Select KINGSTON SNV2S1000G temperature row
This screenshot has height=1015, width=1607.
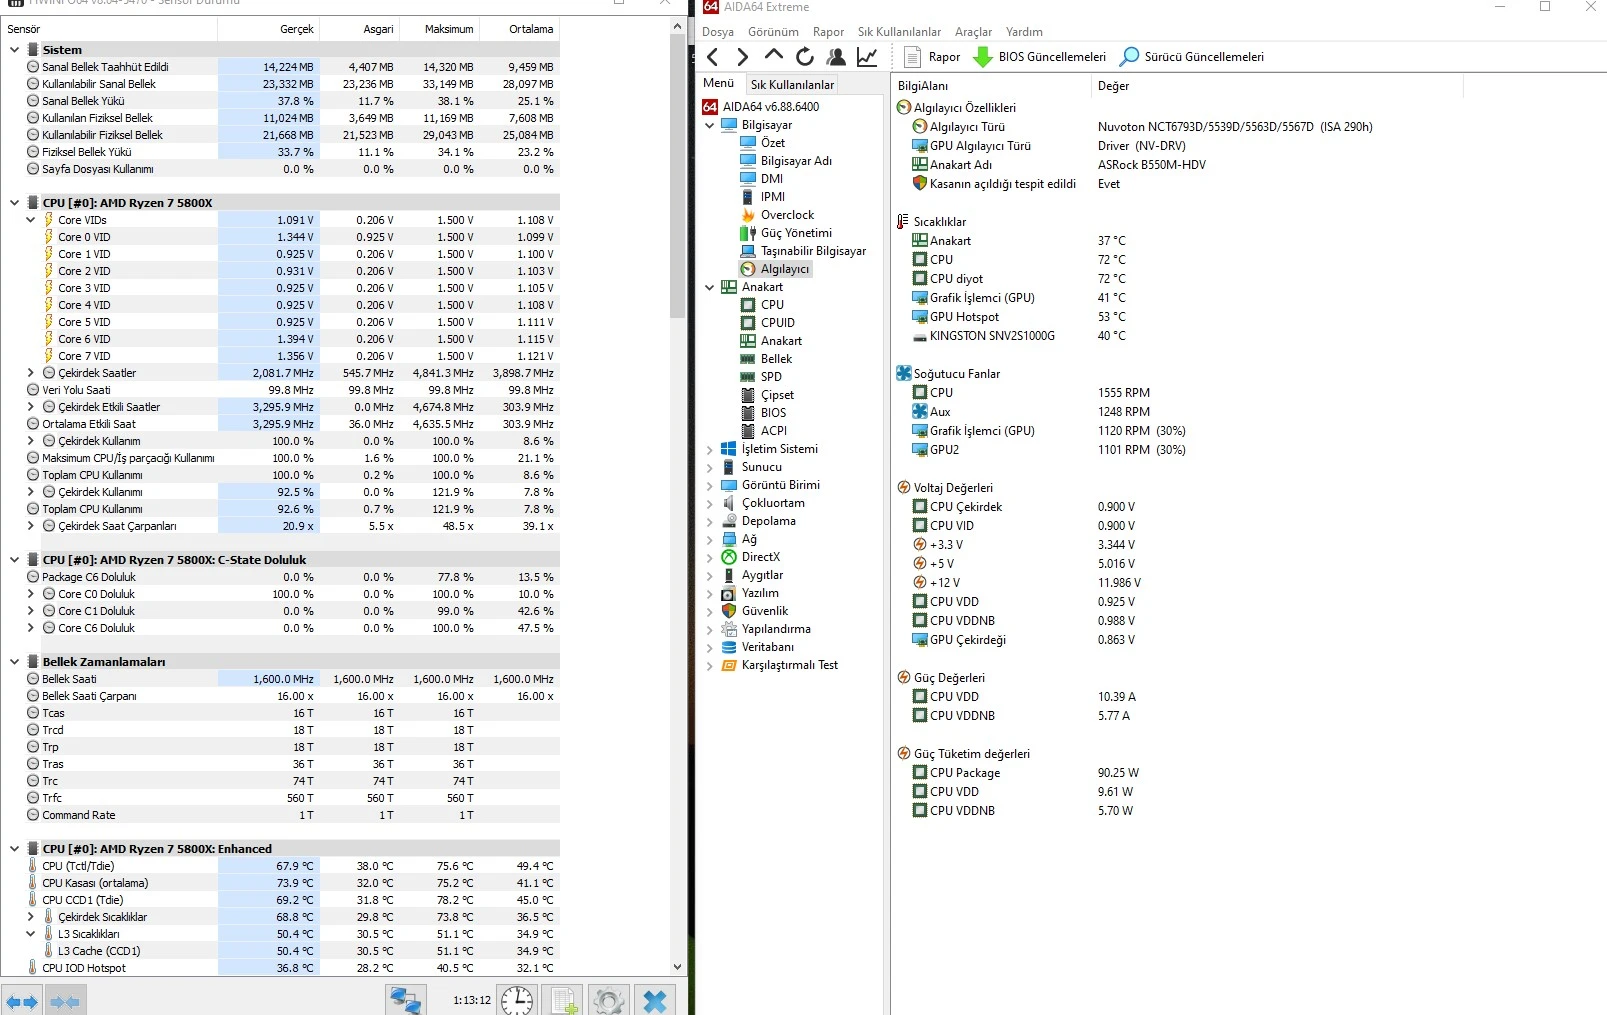tap(1019, 336)
